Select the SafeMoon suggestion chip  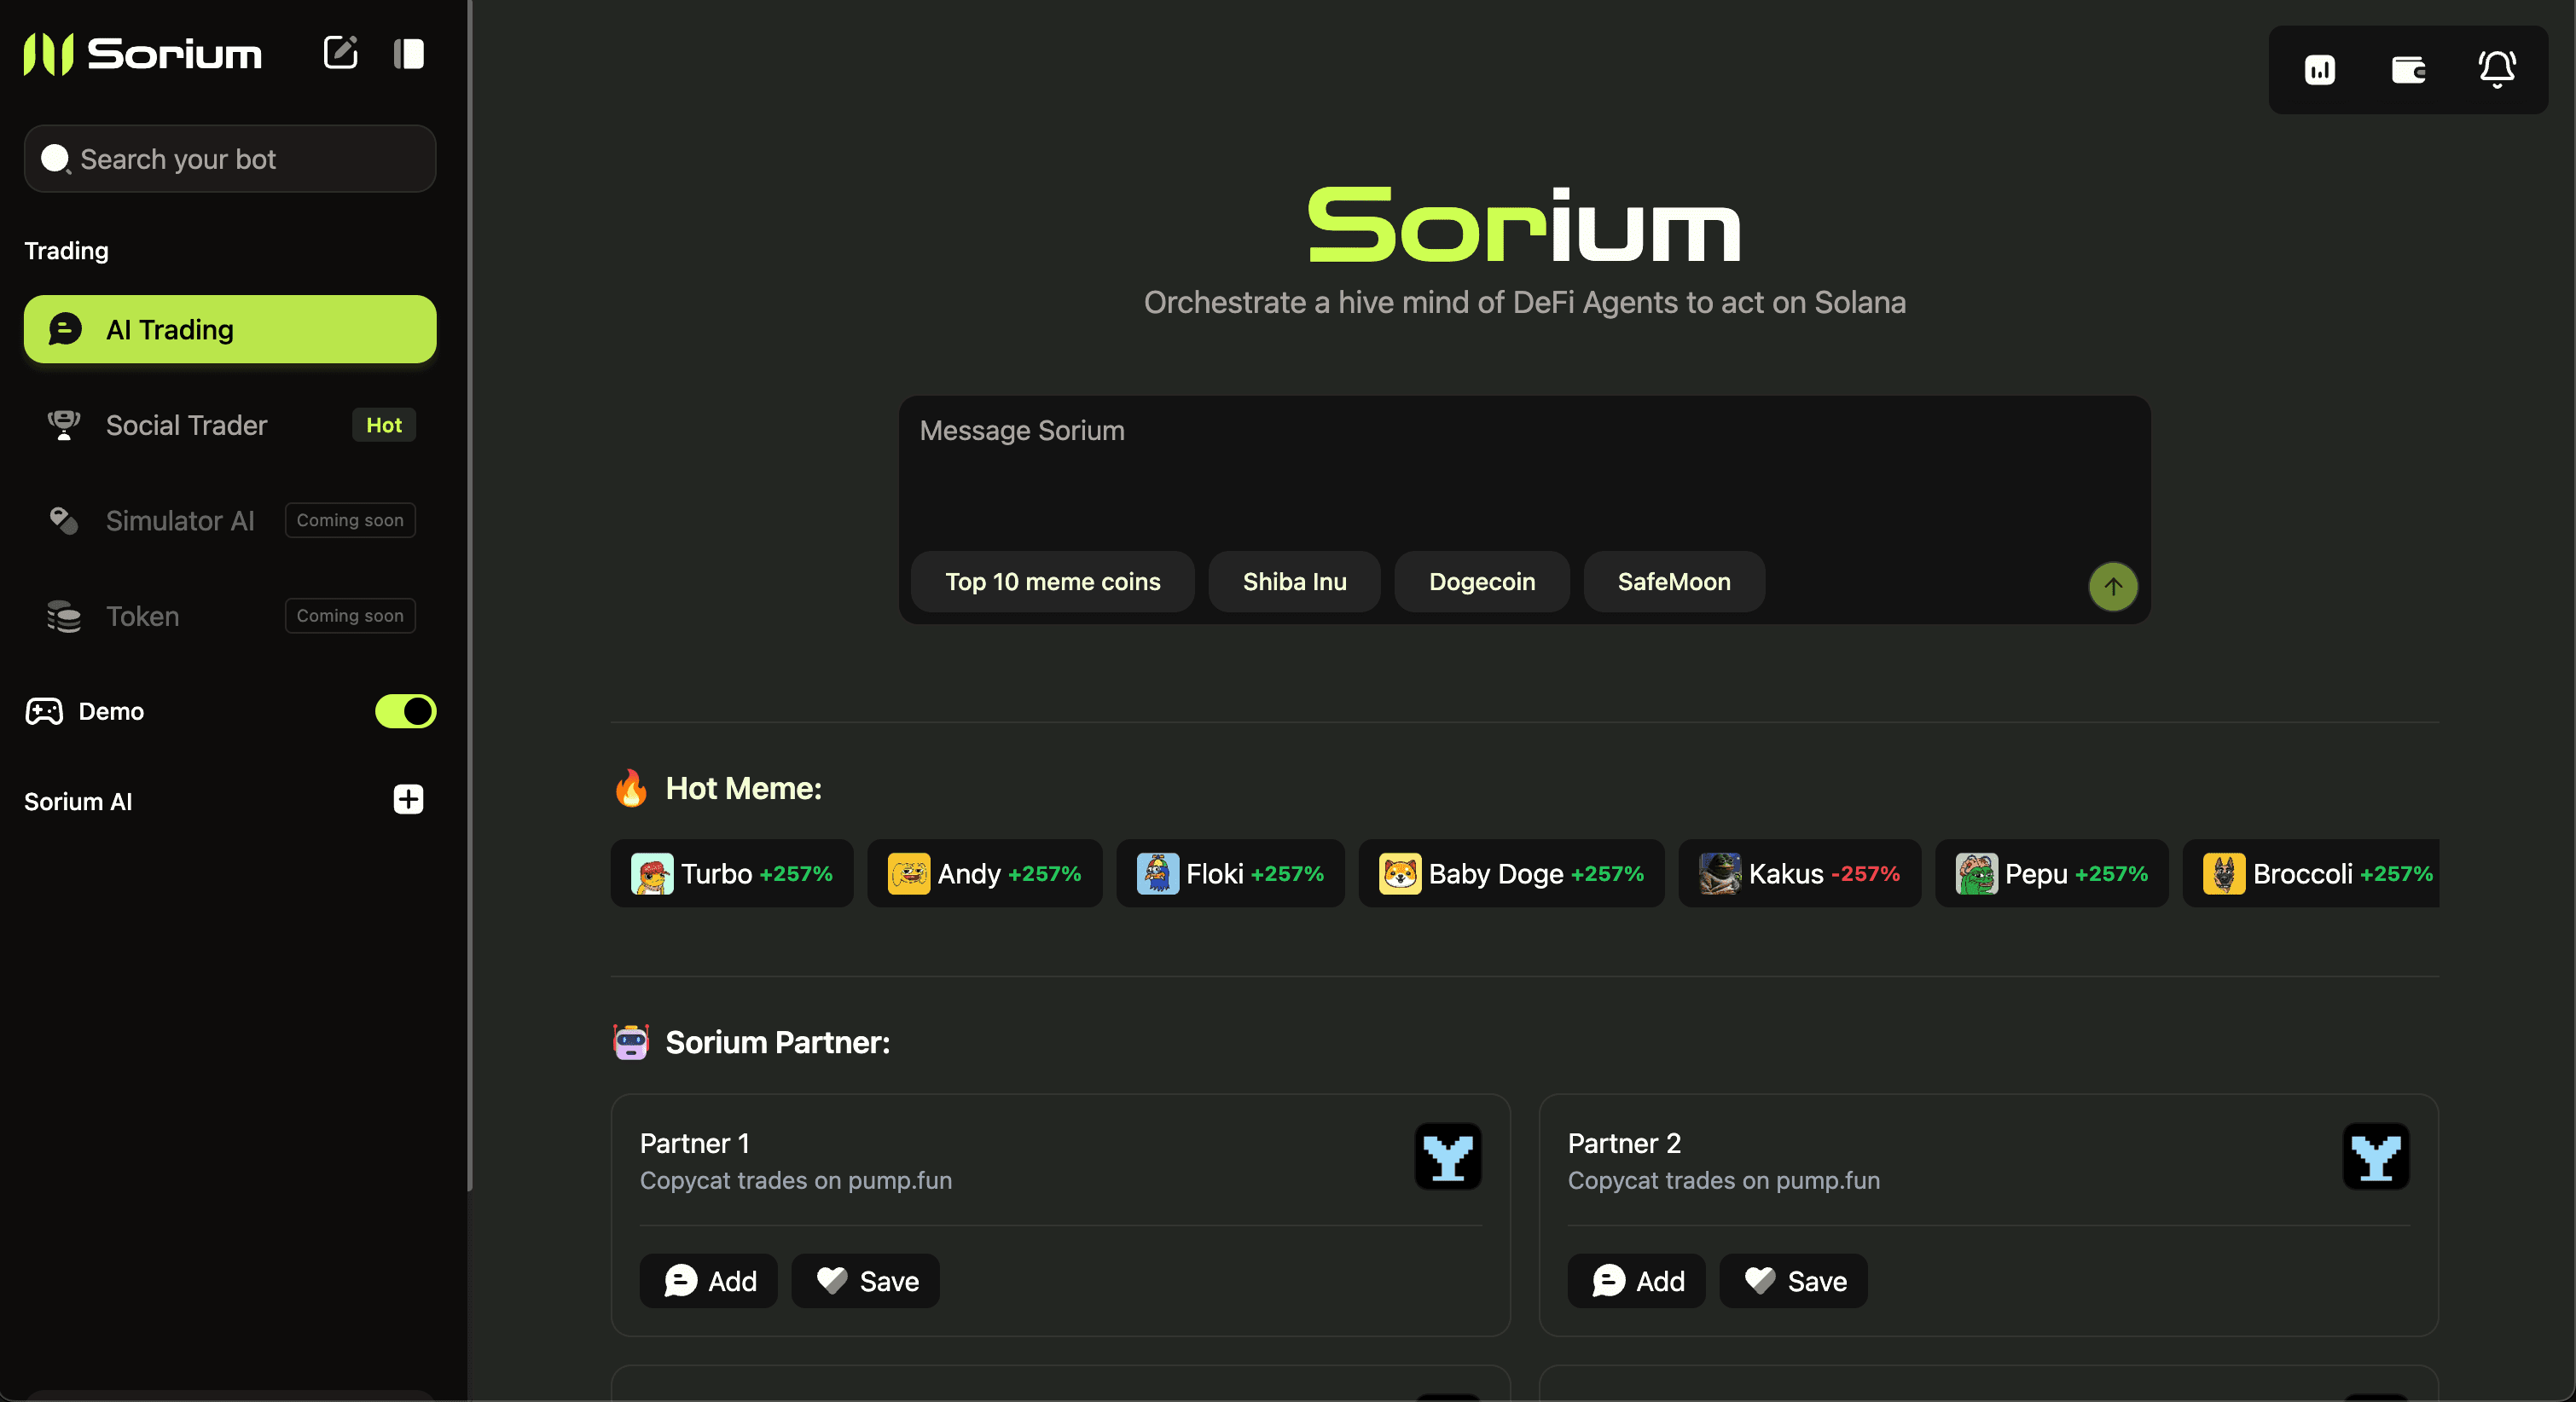(x=1672, y=581)
